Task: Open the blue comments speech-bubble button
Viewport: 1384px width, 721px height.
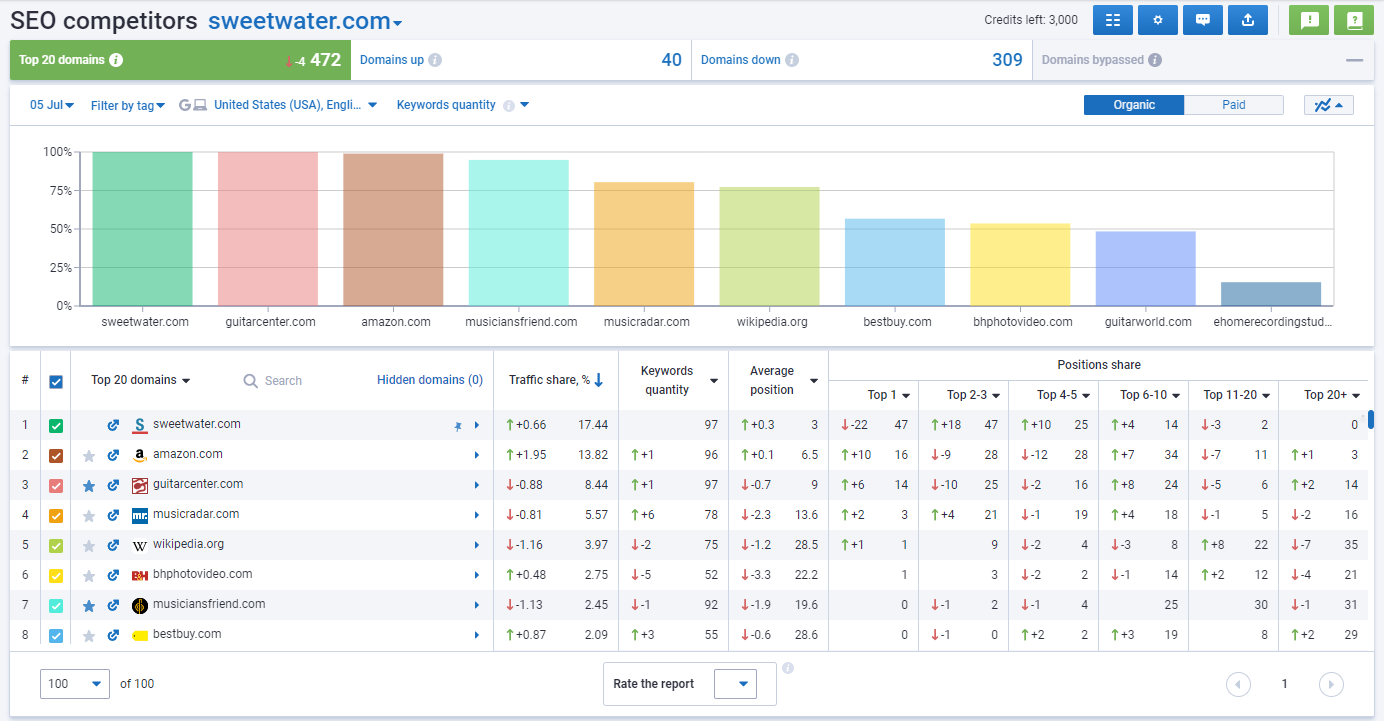Action: tap(1203, 20)
